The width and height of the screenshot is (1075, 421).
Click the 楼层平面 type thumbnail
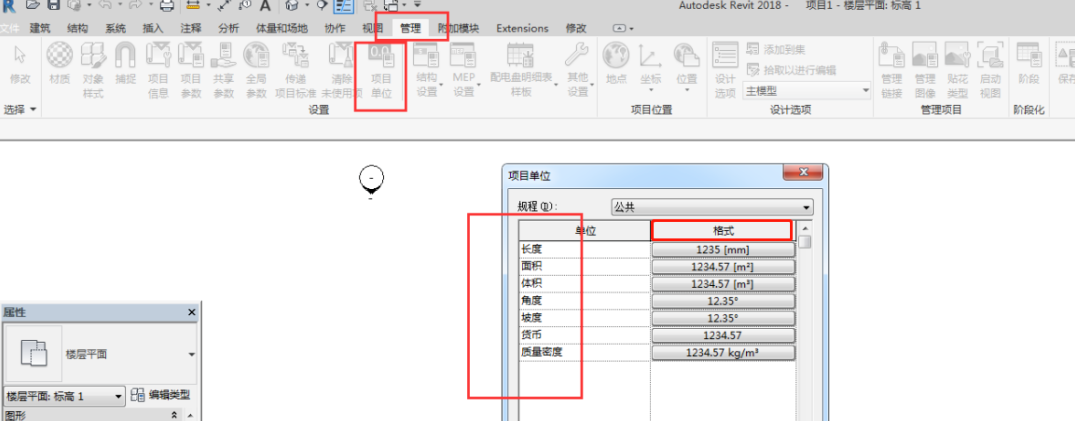click(x=34, y=354)
